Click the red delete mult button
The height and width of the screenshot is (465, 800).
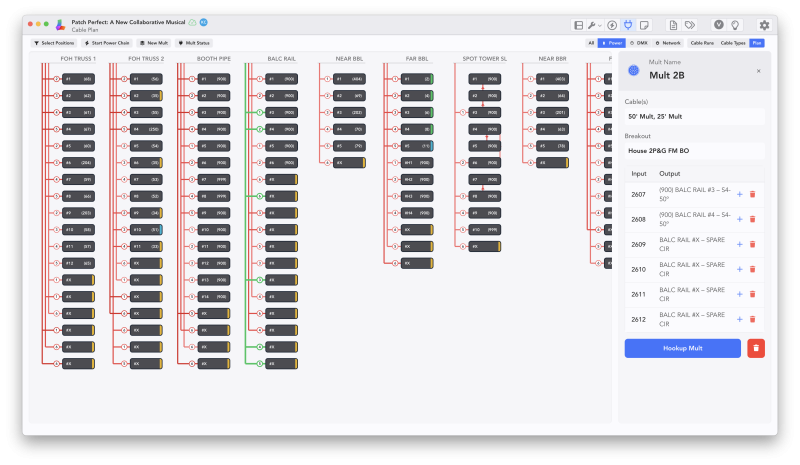[x=756, y=348]
